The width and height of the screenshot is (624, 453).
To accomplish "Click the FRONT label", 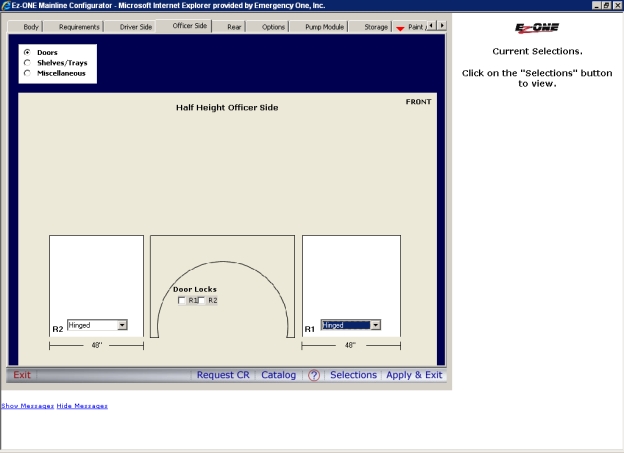I will tap(418, 102).
